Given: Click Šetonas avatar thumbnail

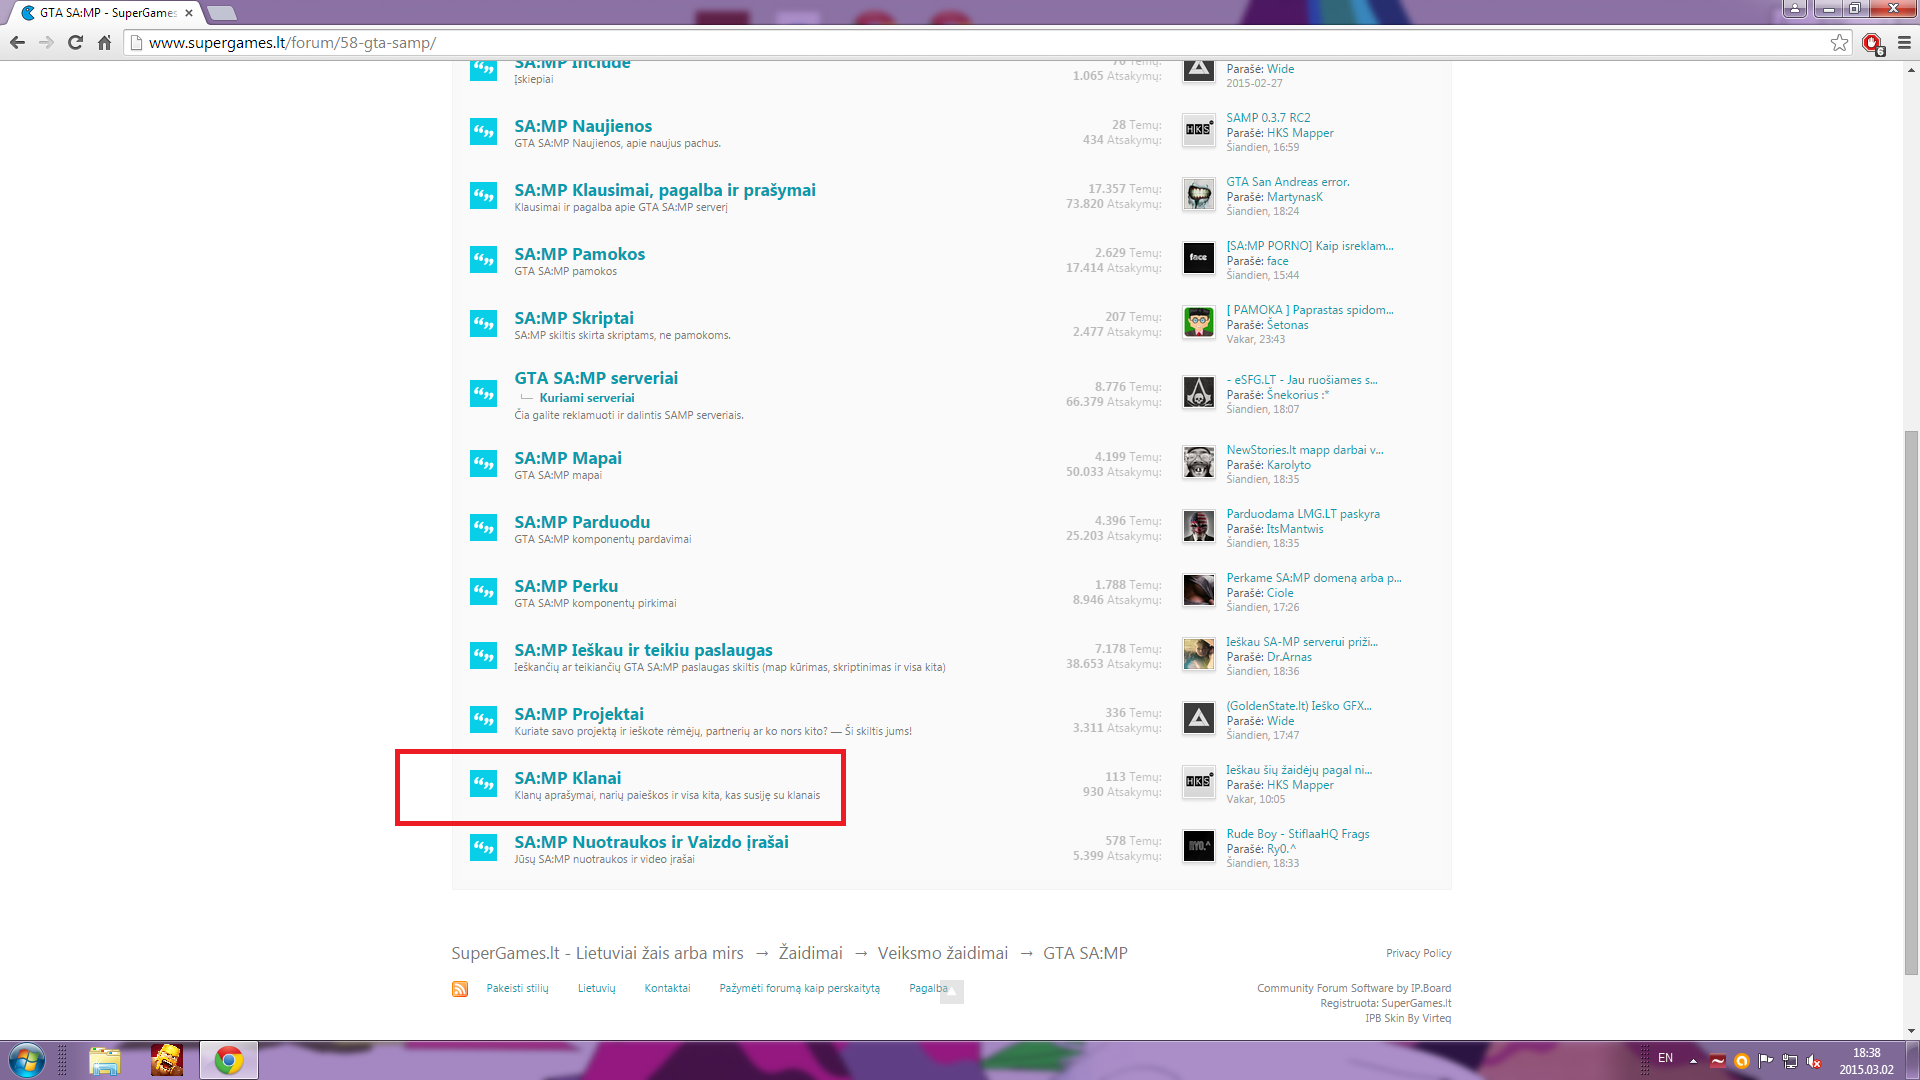Looking at the screenshot, I should 1198,322.
